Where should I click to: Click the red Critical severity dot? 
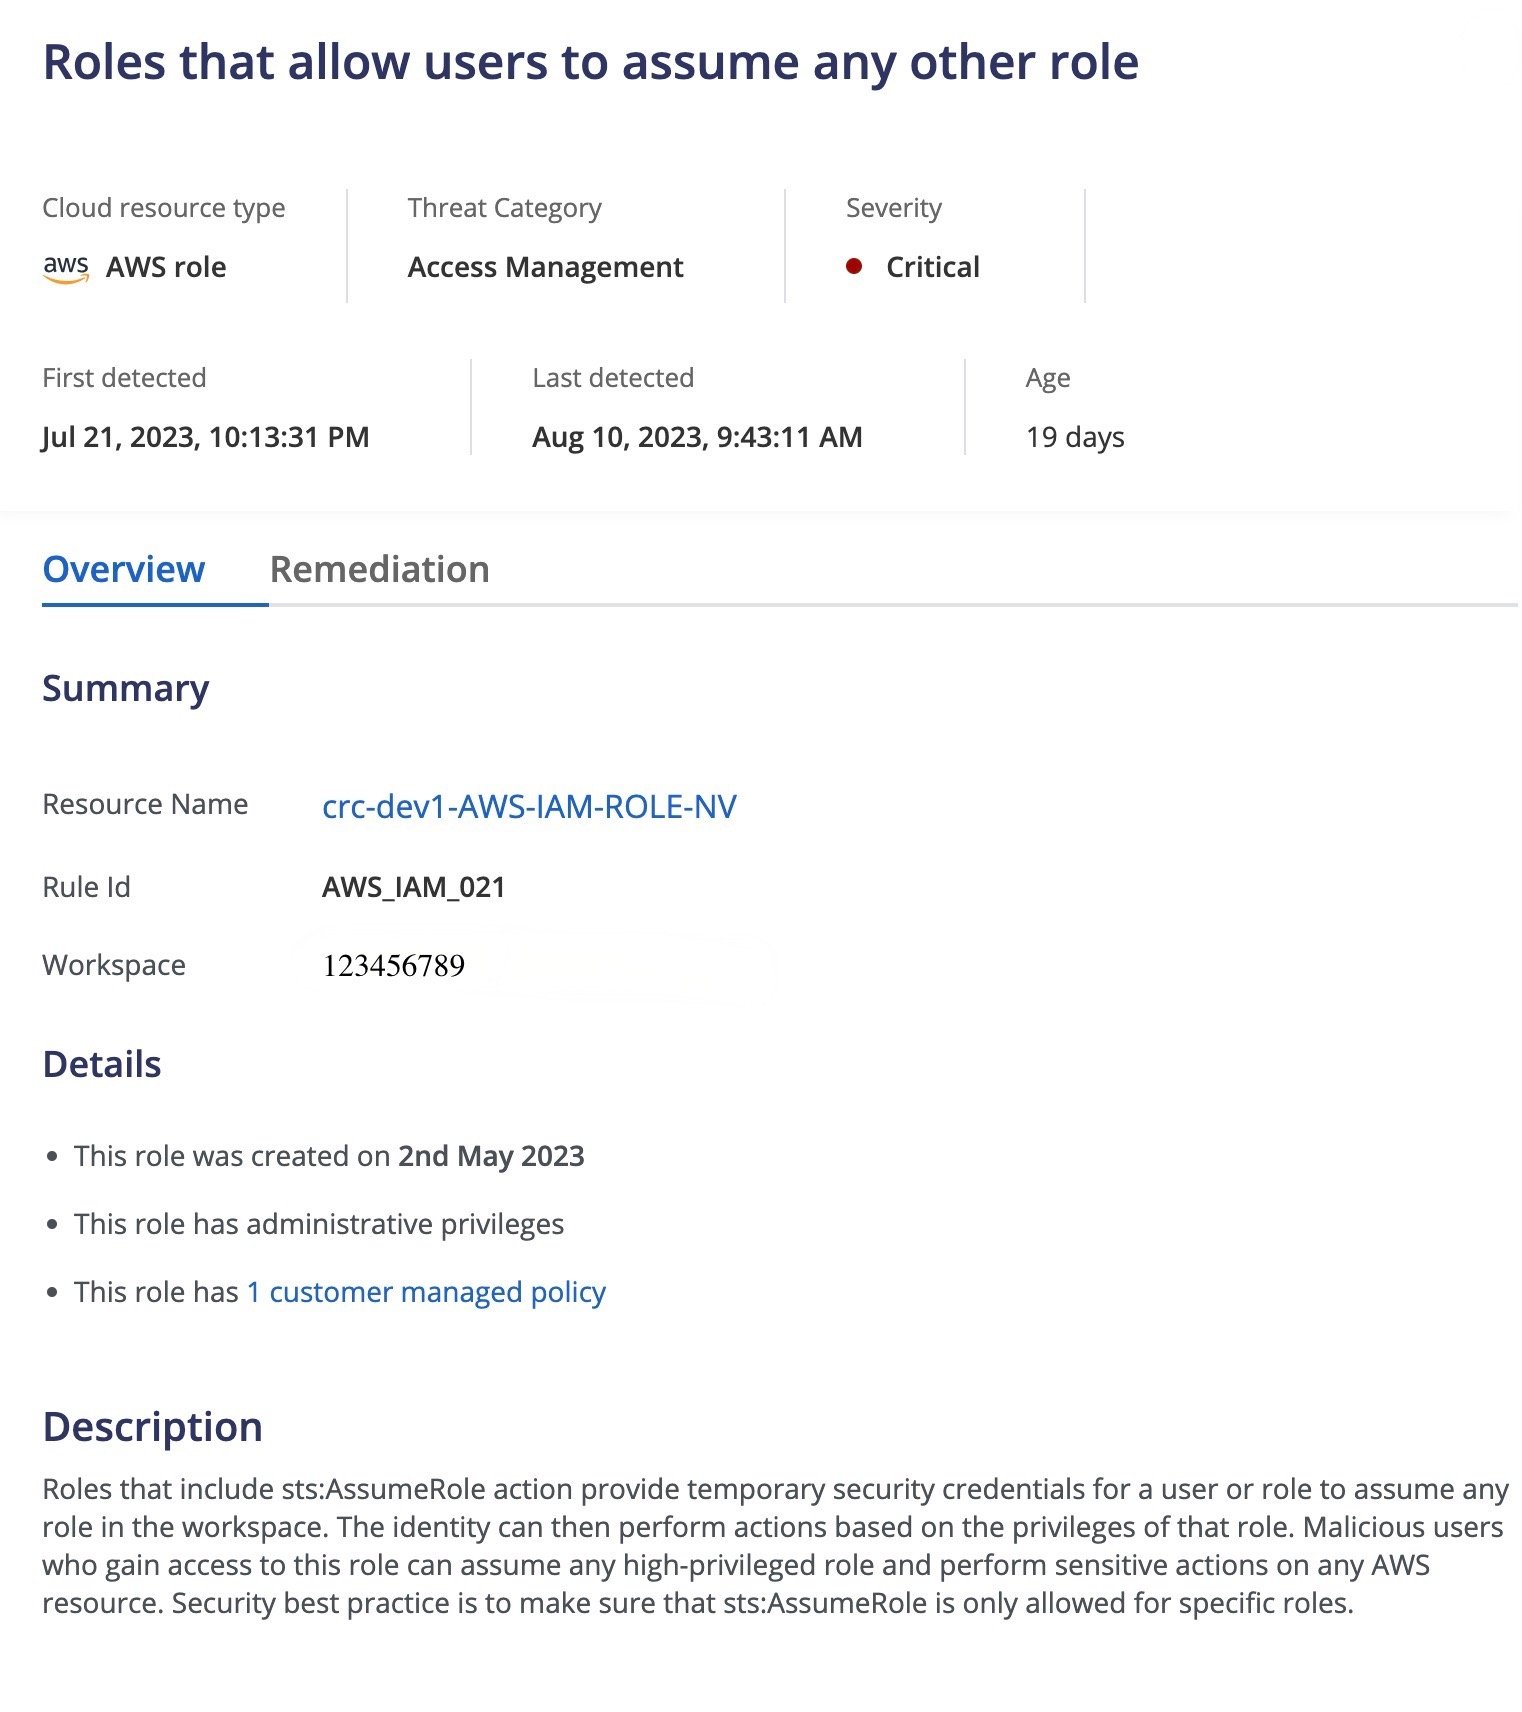click(x=854, y=266)
